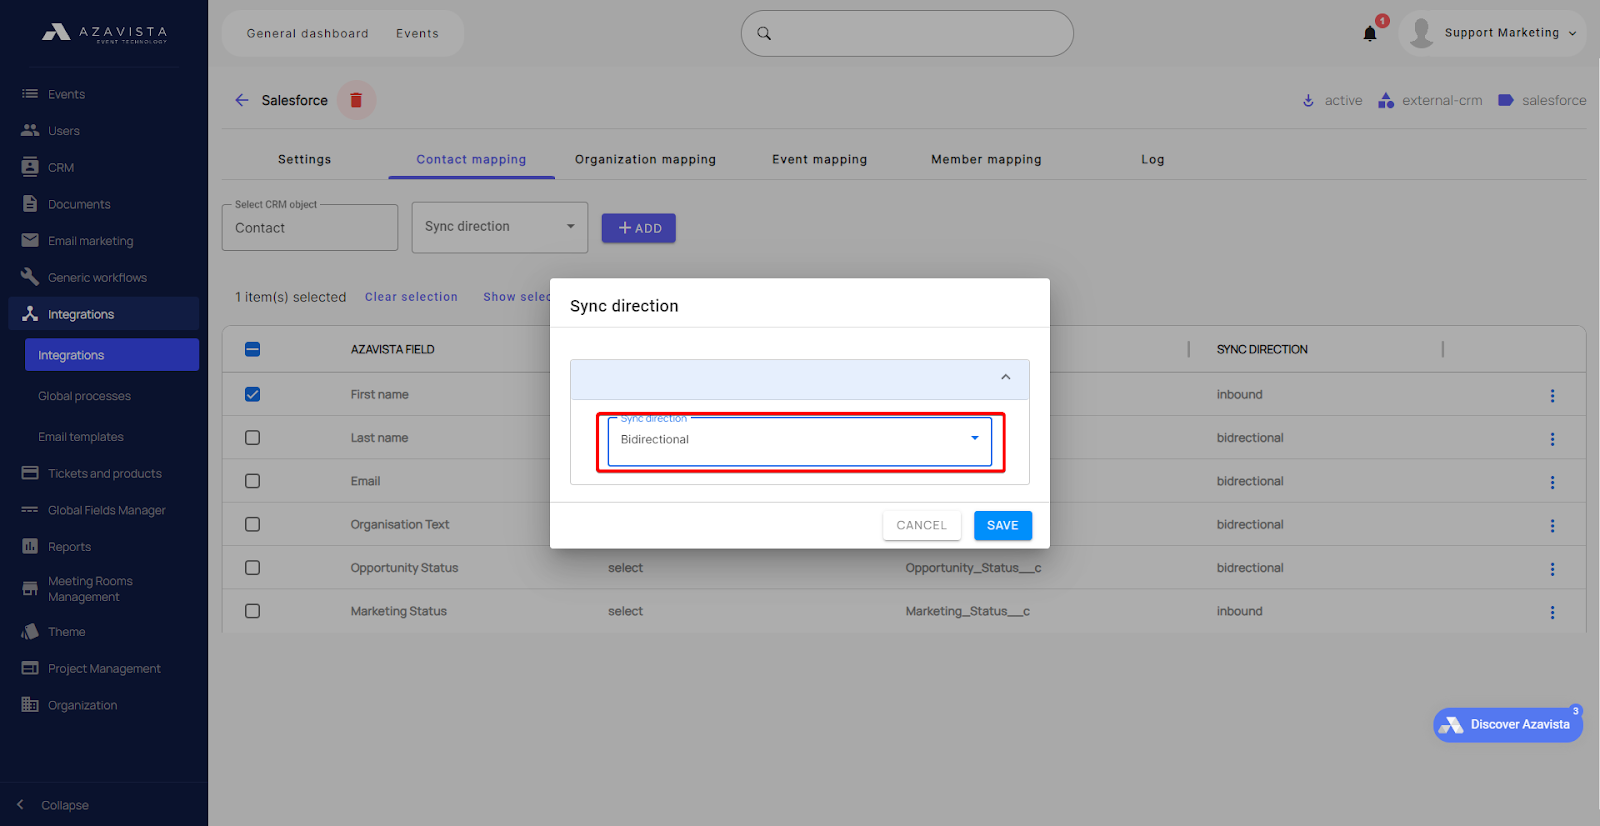The image size is (1600, 826).
Task: Switch to the Organization mapping tab
Action: click(645, 159)
